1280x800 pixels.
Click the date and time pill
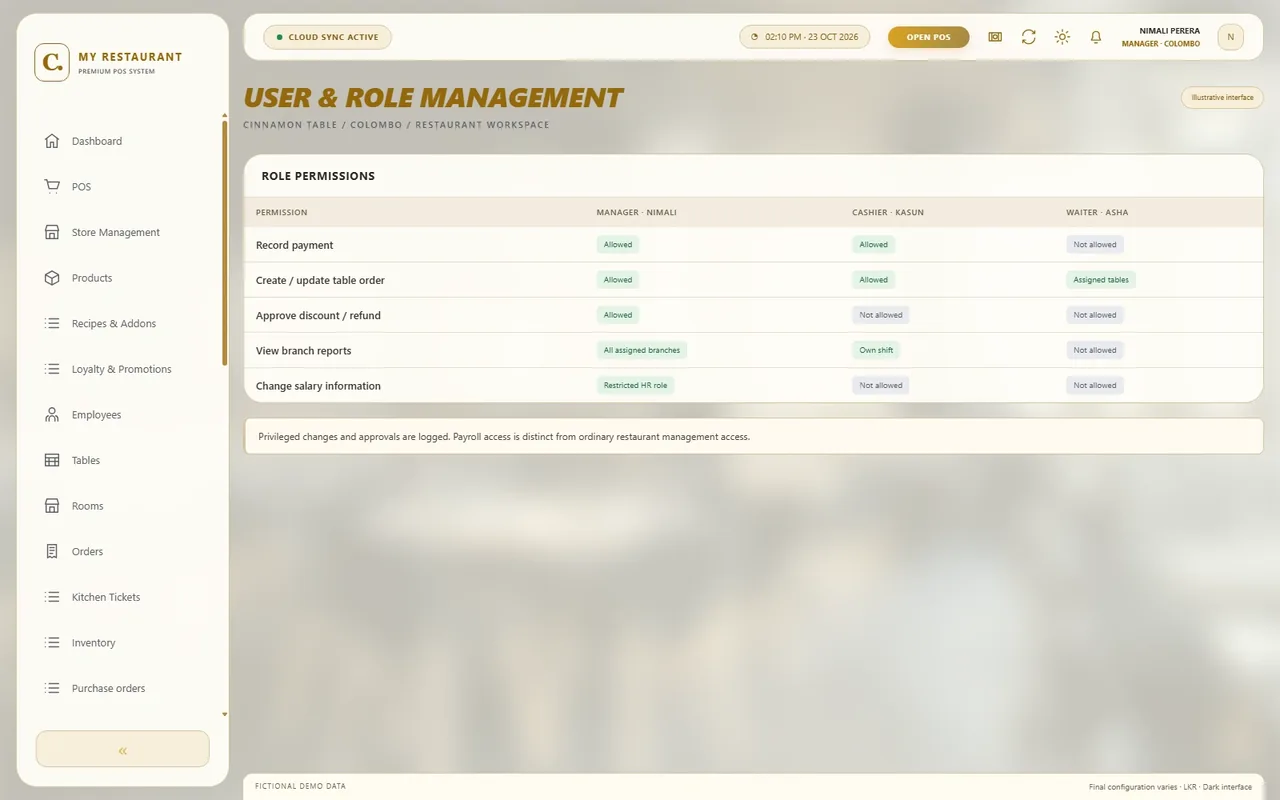(x=805, y=37)
